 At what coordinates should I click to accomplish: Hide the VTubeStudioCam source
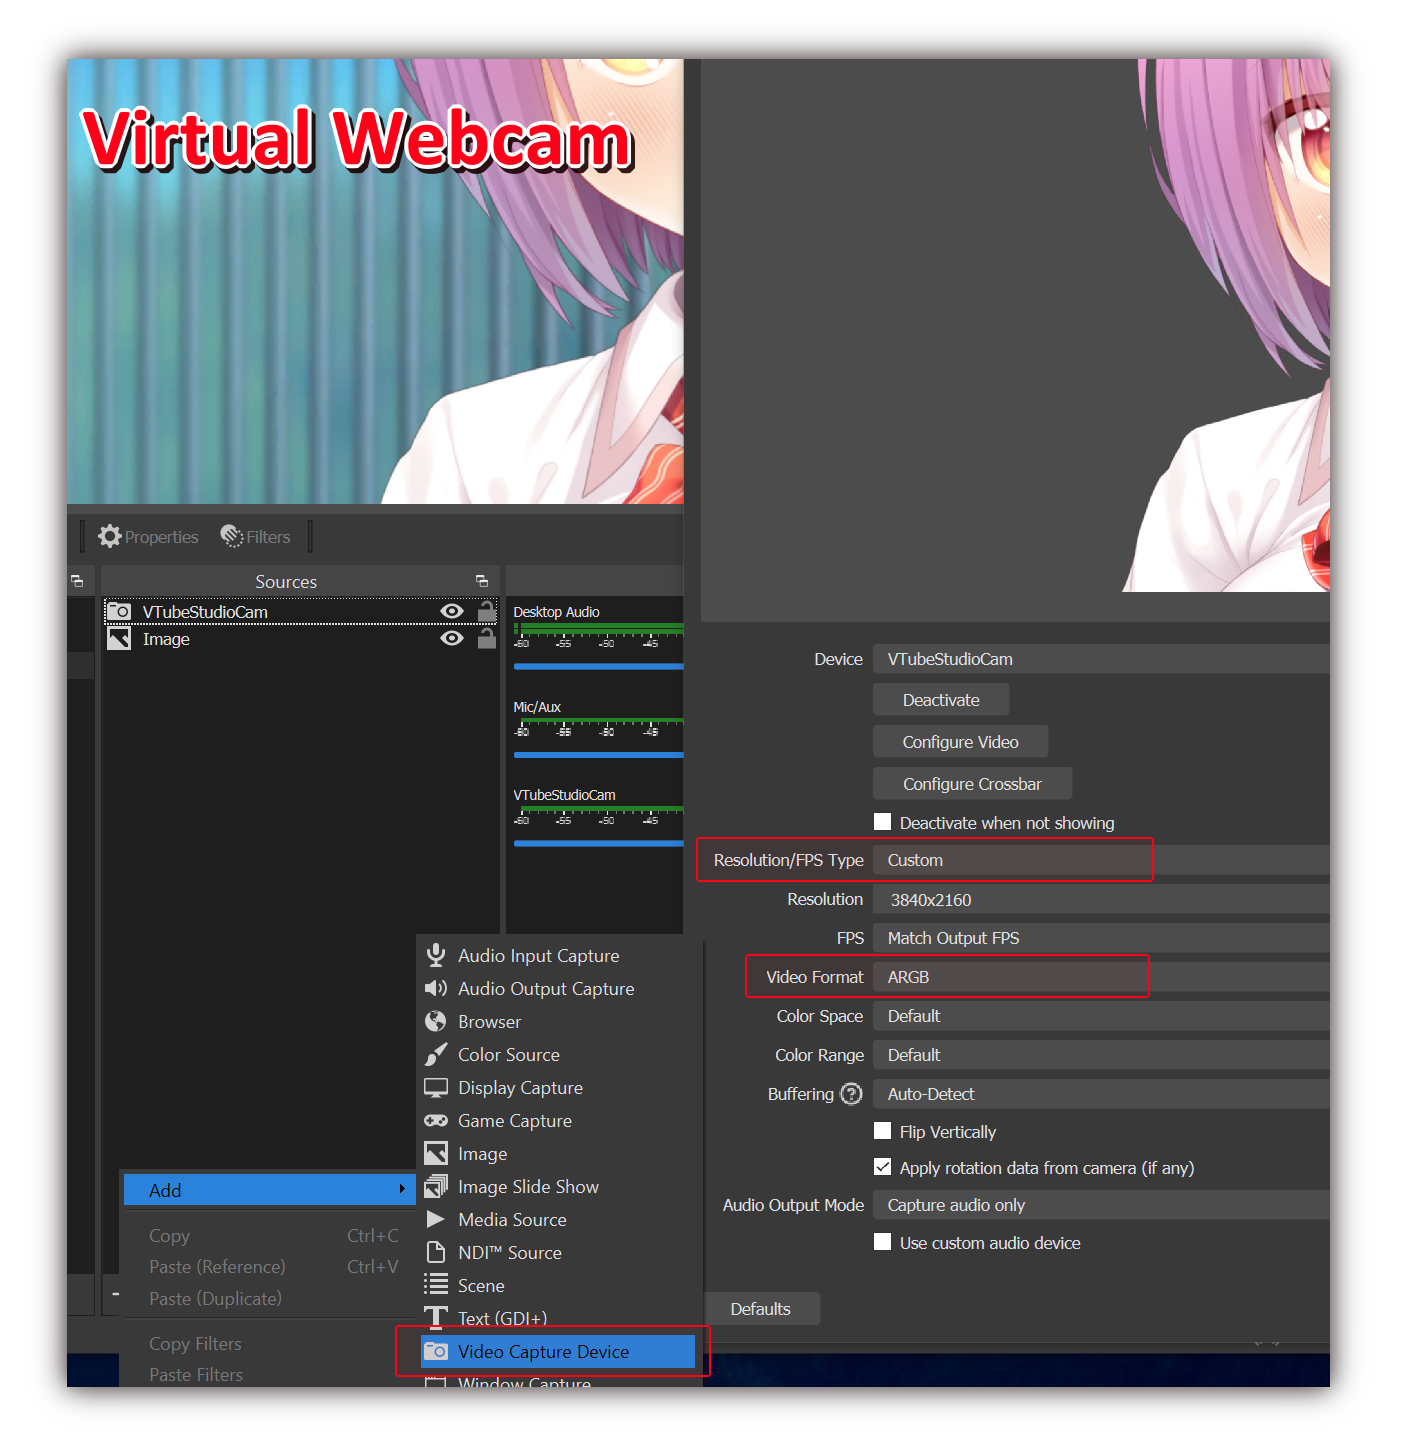point(452,611)
